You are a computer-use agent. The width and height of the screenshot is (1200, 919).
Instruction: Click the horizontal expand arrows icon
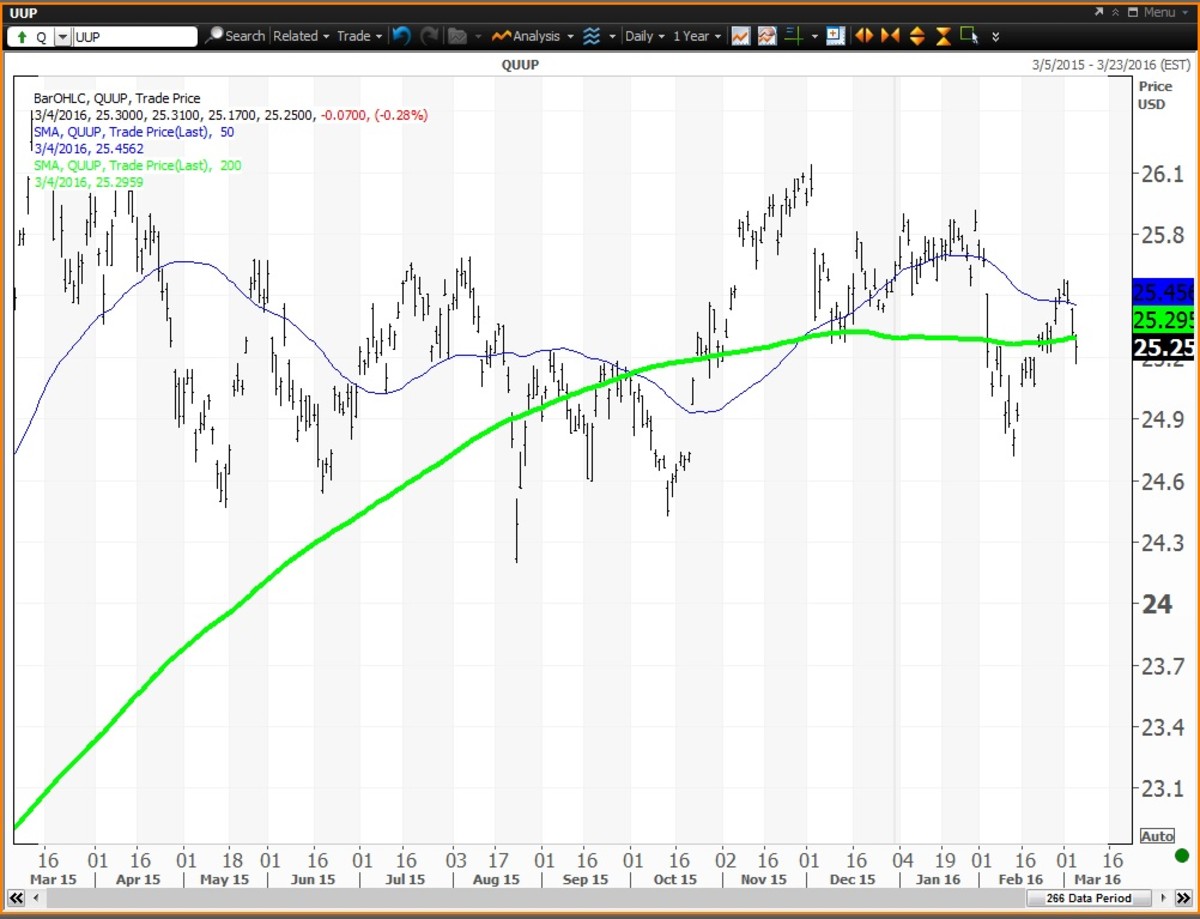click(864, 36)
